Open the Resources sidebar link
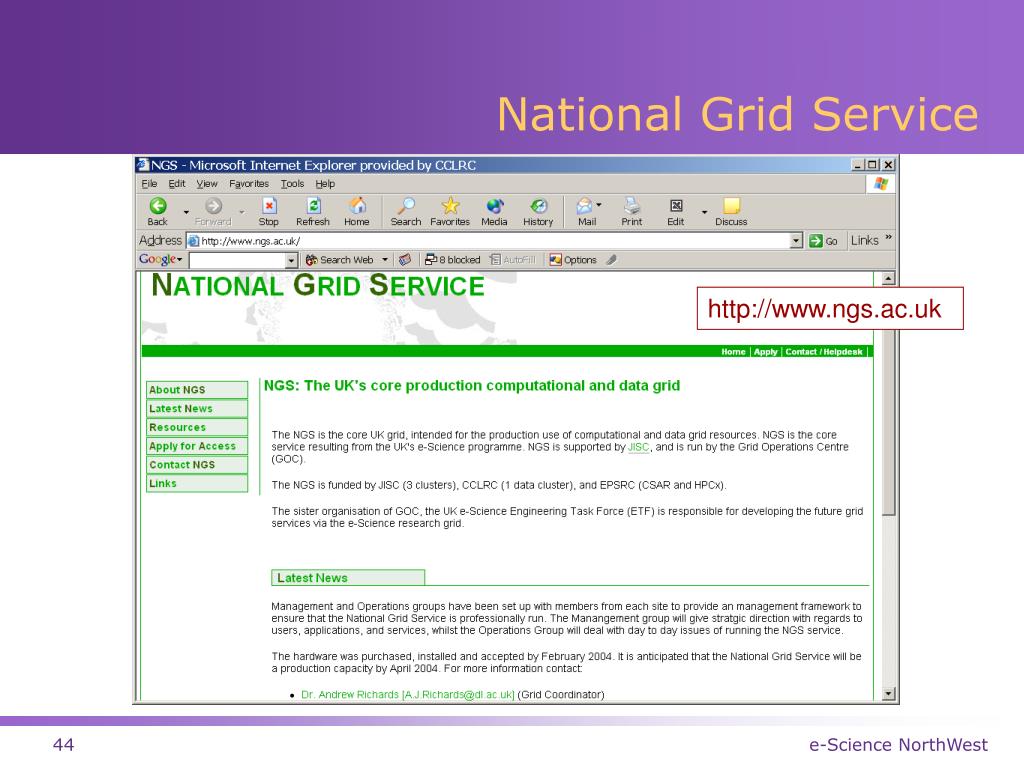1024x768 pixels. (197, 427)
